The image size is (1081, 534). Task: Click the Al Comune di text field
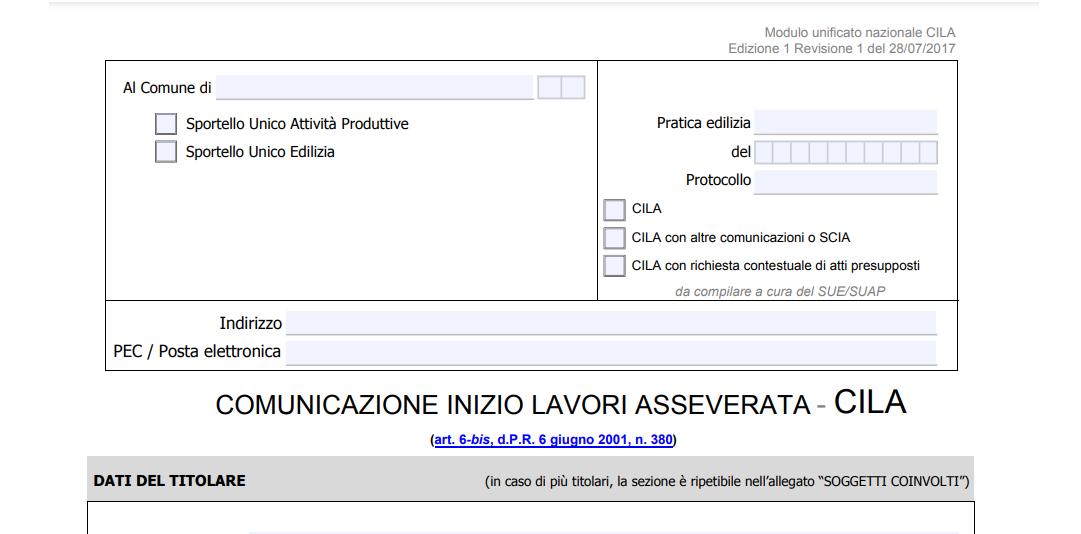(375, 88)
